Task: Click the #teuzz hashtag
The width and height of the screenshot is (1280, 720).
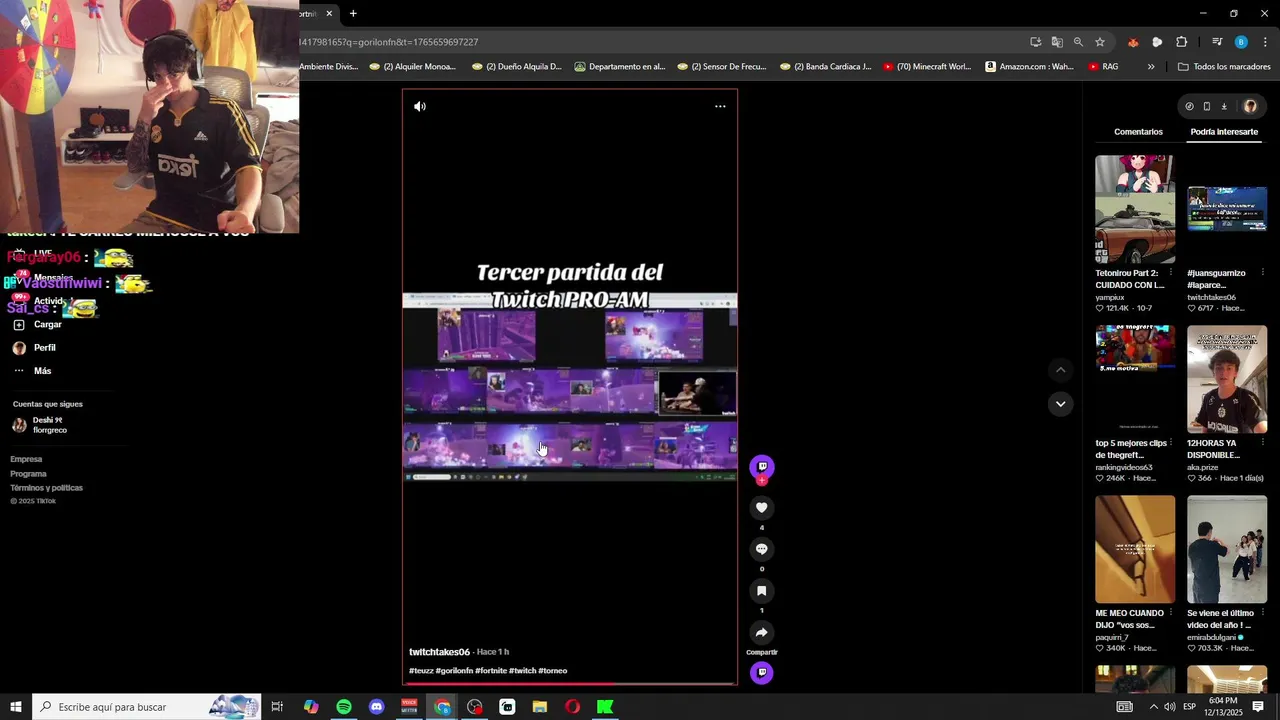Action: pyautogui.click(x=421, y=671)
